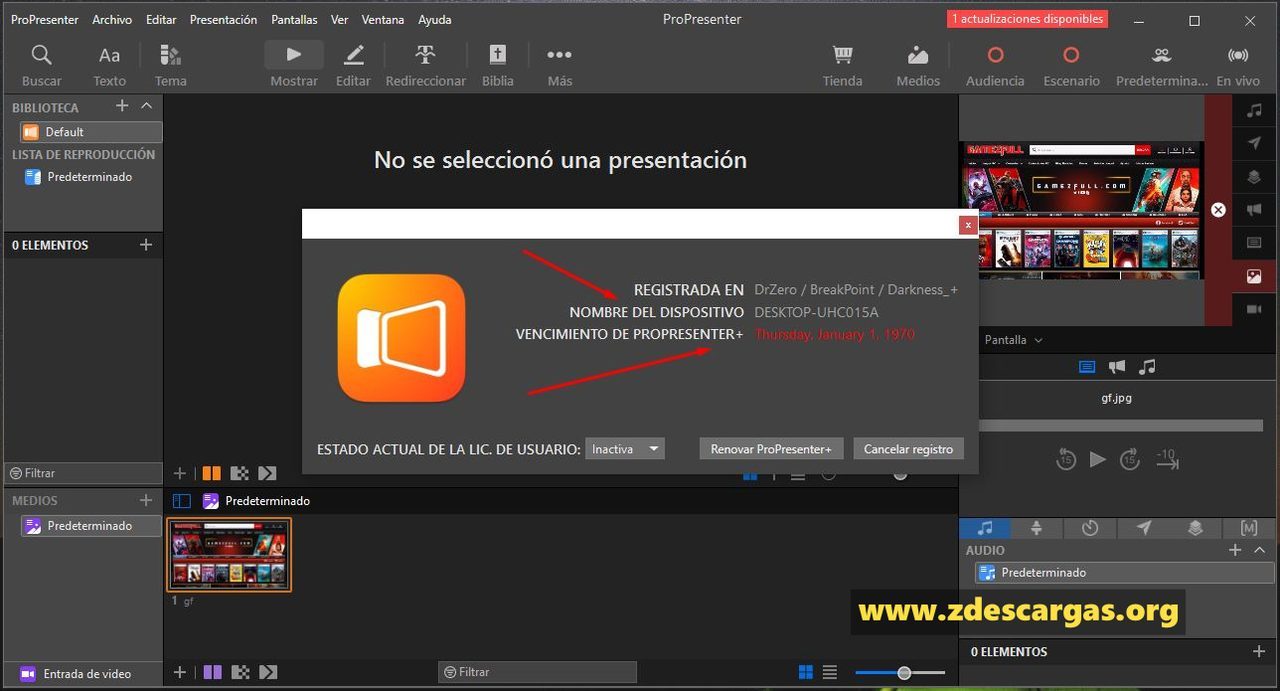Skip back 15 seconds
Image resolution: width=1280 pixels, height=691 pixels.
pos(1066,459)
